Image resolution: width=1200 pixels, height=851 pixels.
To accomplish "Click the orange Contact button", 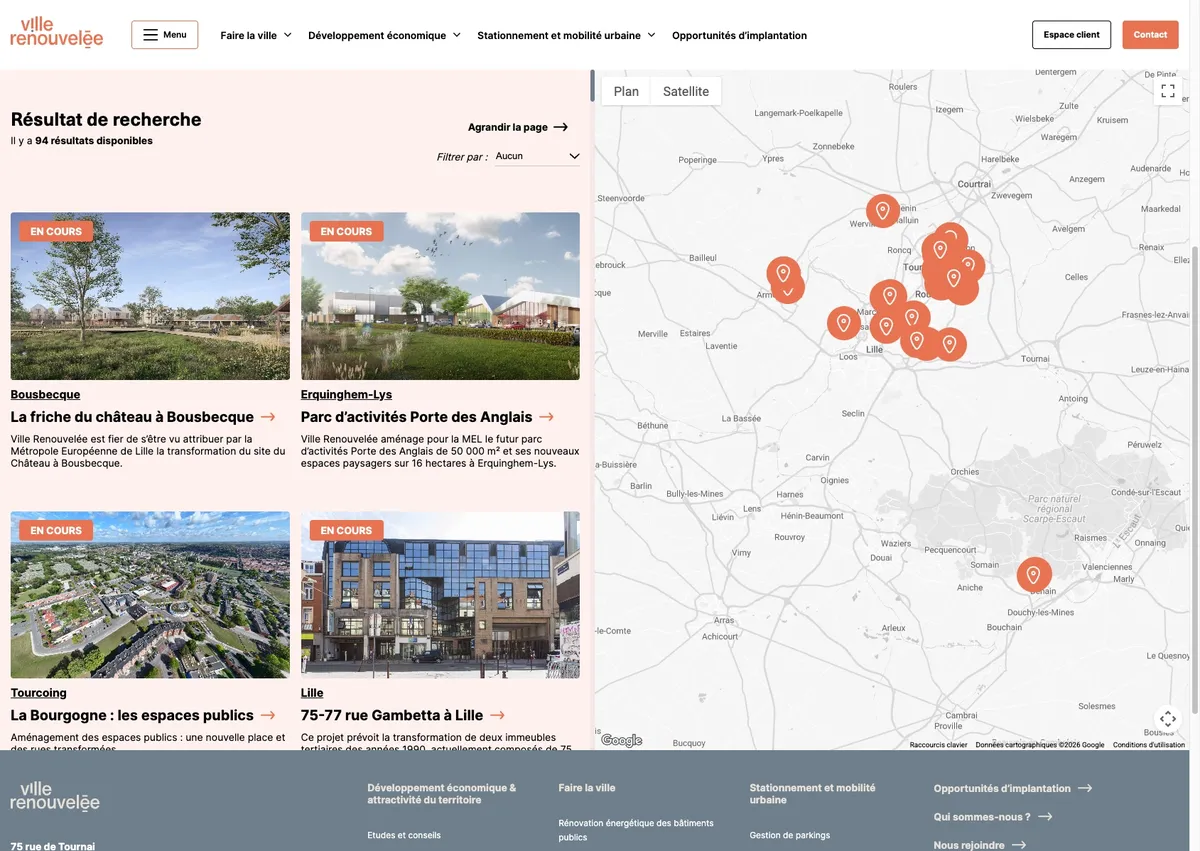I will (1150, 35).
